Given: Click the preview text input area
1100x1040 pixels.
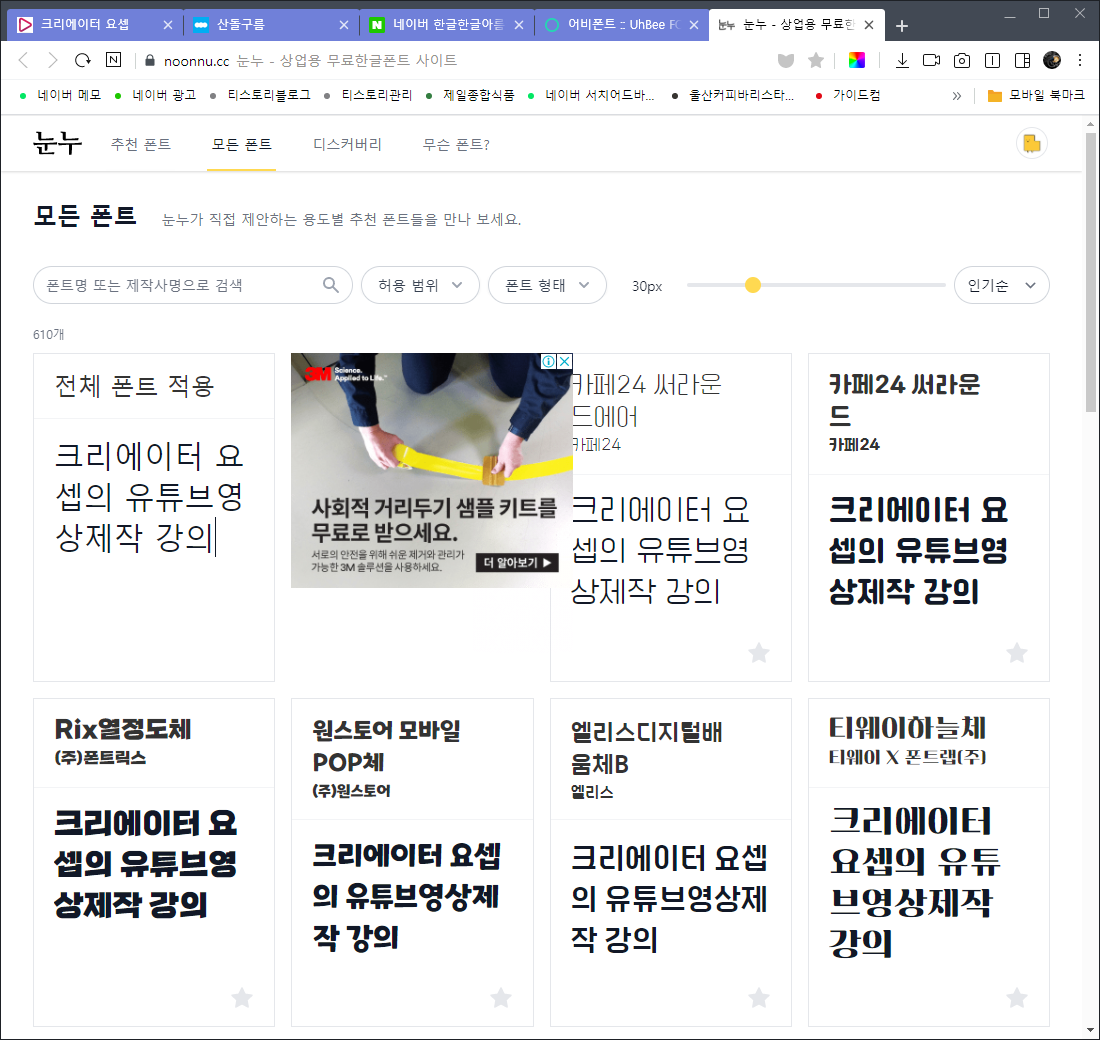Looking at the screenshot, I should click(153, 549).
